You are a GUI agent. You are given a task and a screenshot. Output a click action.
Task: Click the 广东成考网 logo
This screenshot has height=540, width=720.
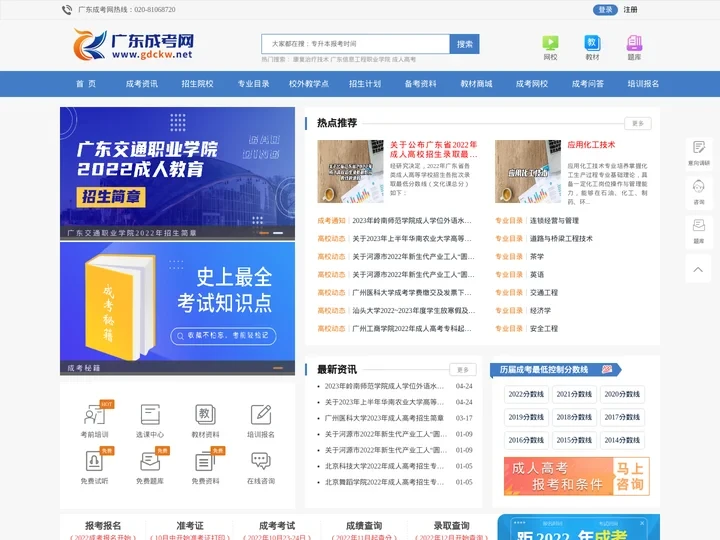[133, 45]
